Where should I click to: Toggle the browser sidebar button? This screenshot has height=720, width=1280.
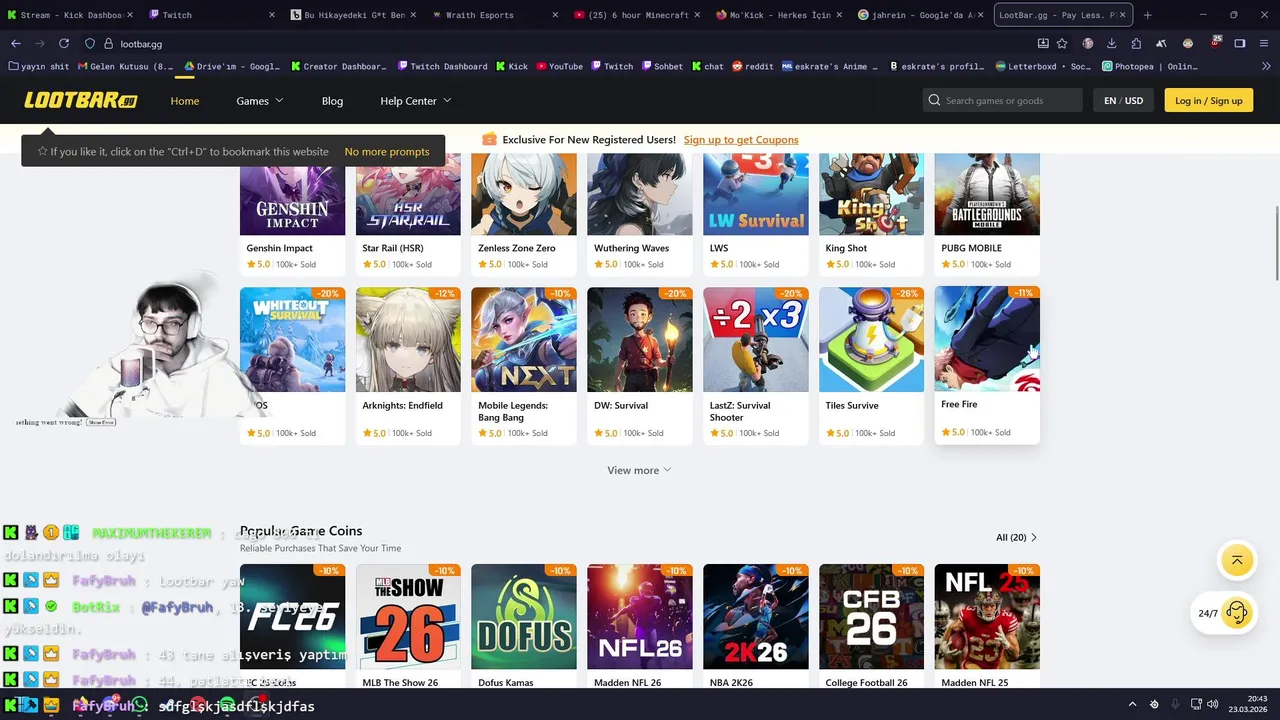[1239, 44]
